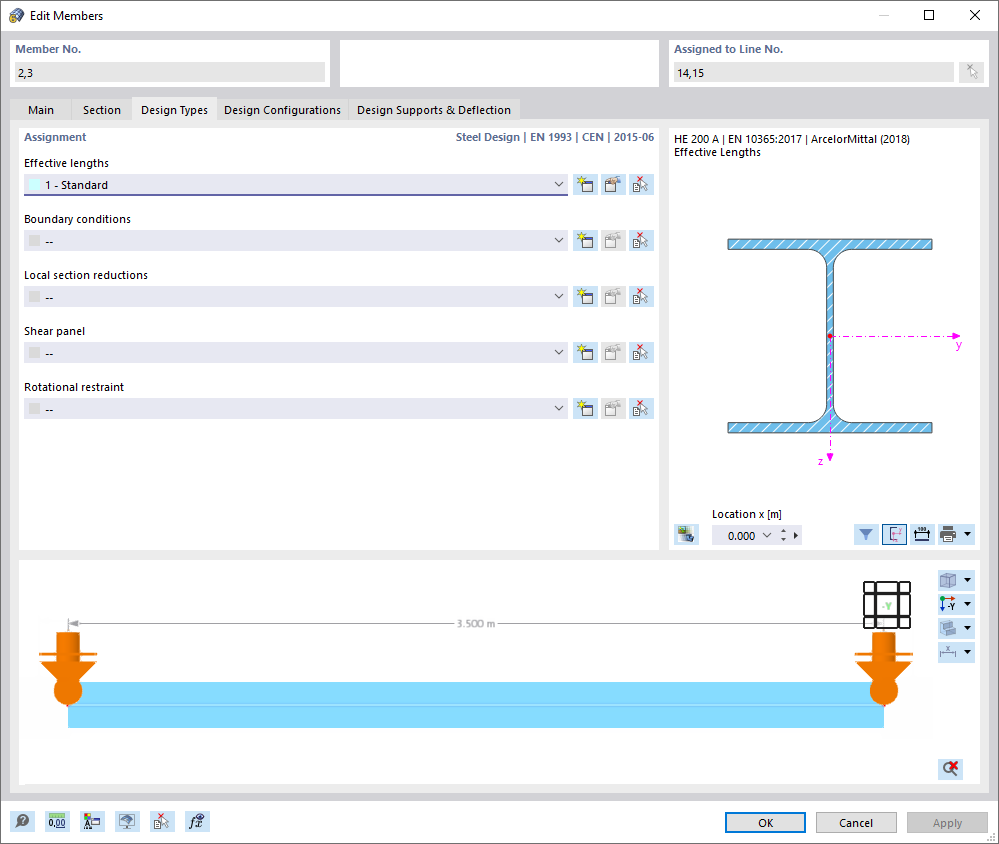Click the display/render mode icon in the member view
Viewport: 999px width, 844px height.
[948, 628]
